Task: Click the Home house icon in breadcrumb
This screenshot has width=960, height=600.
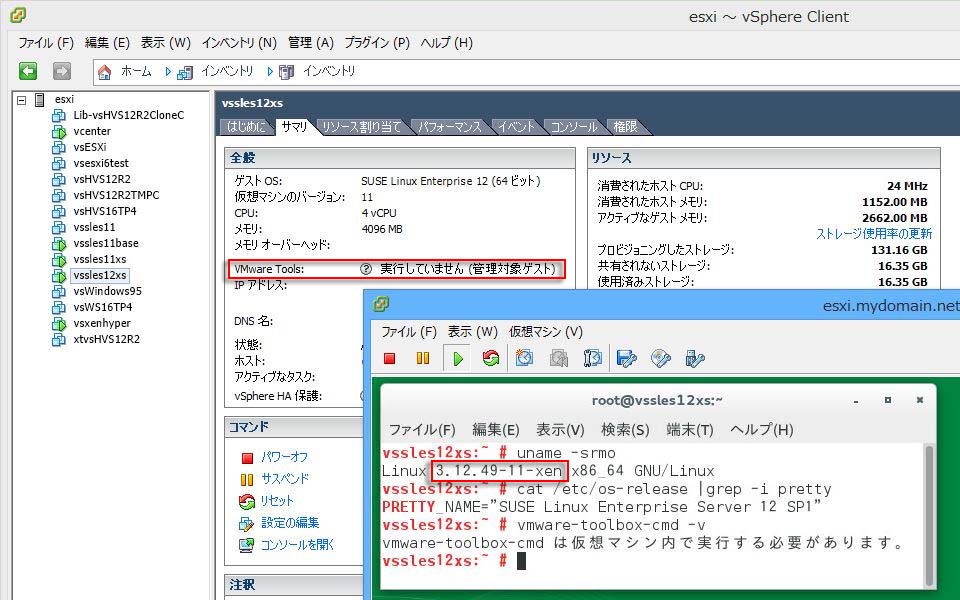Action: tap(105, 72)
